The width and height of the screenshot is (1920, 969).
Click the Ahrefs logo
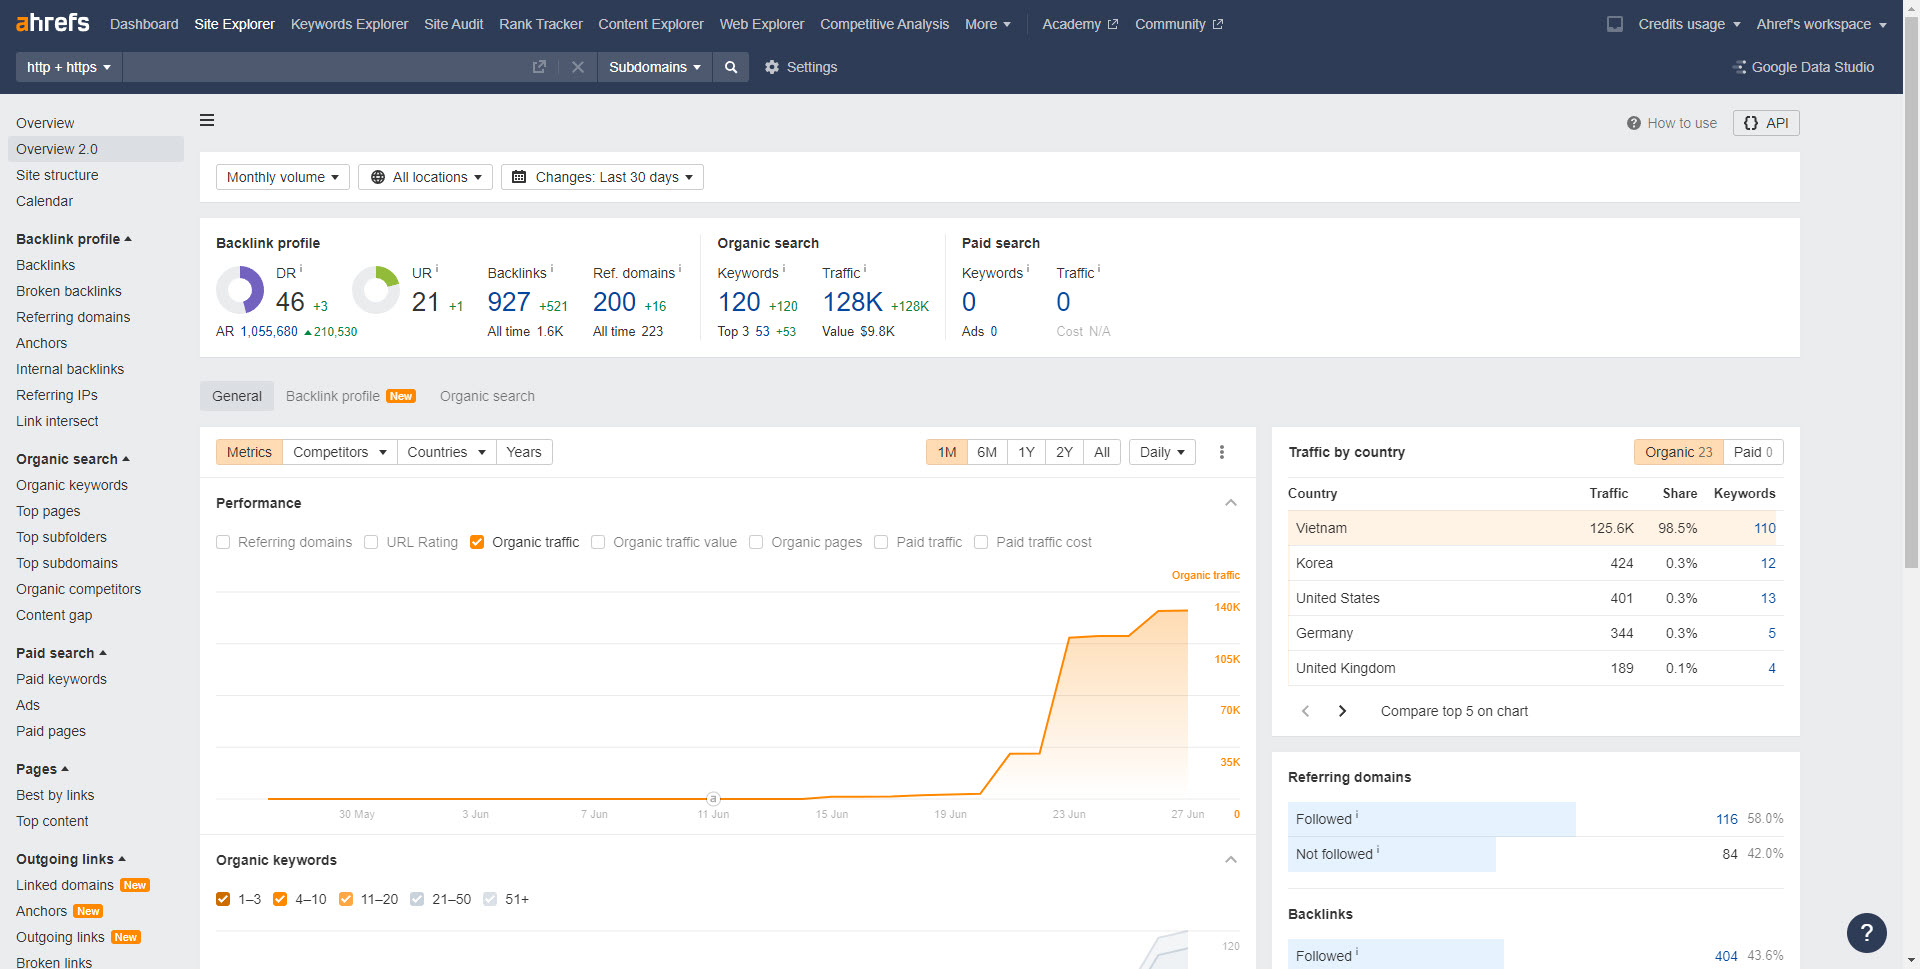tap(53, 23)
